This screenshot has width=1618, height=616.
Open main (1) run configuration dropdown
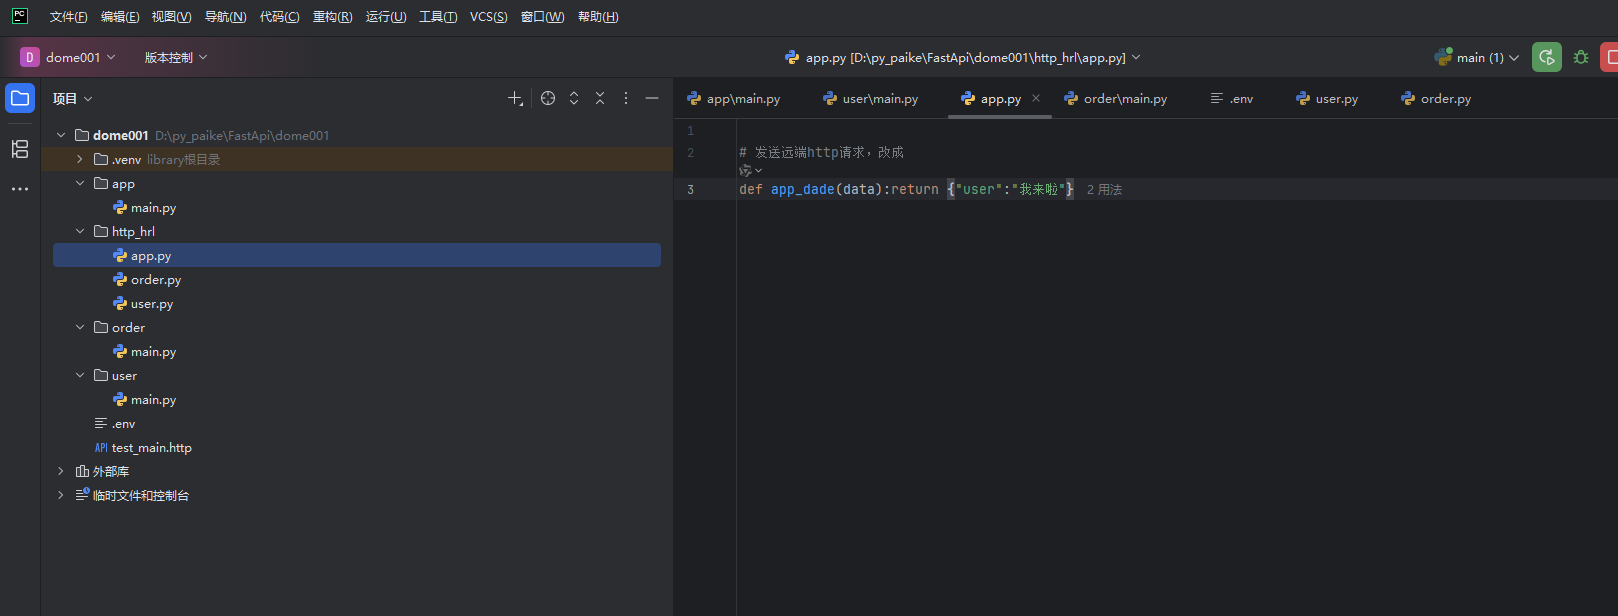click(x=1477, y=57)
